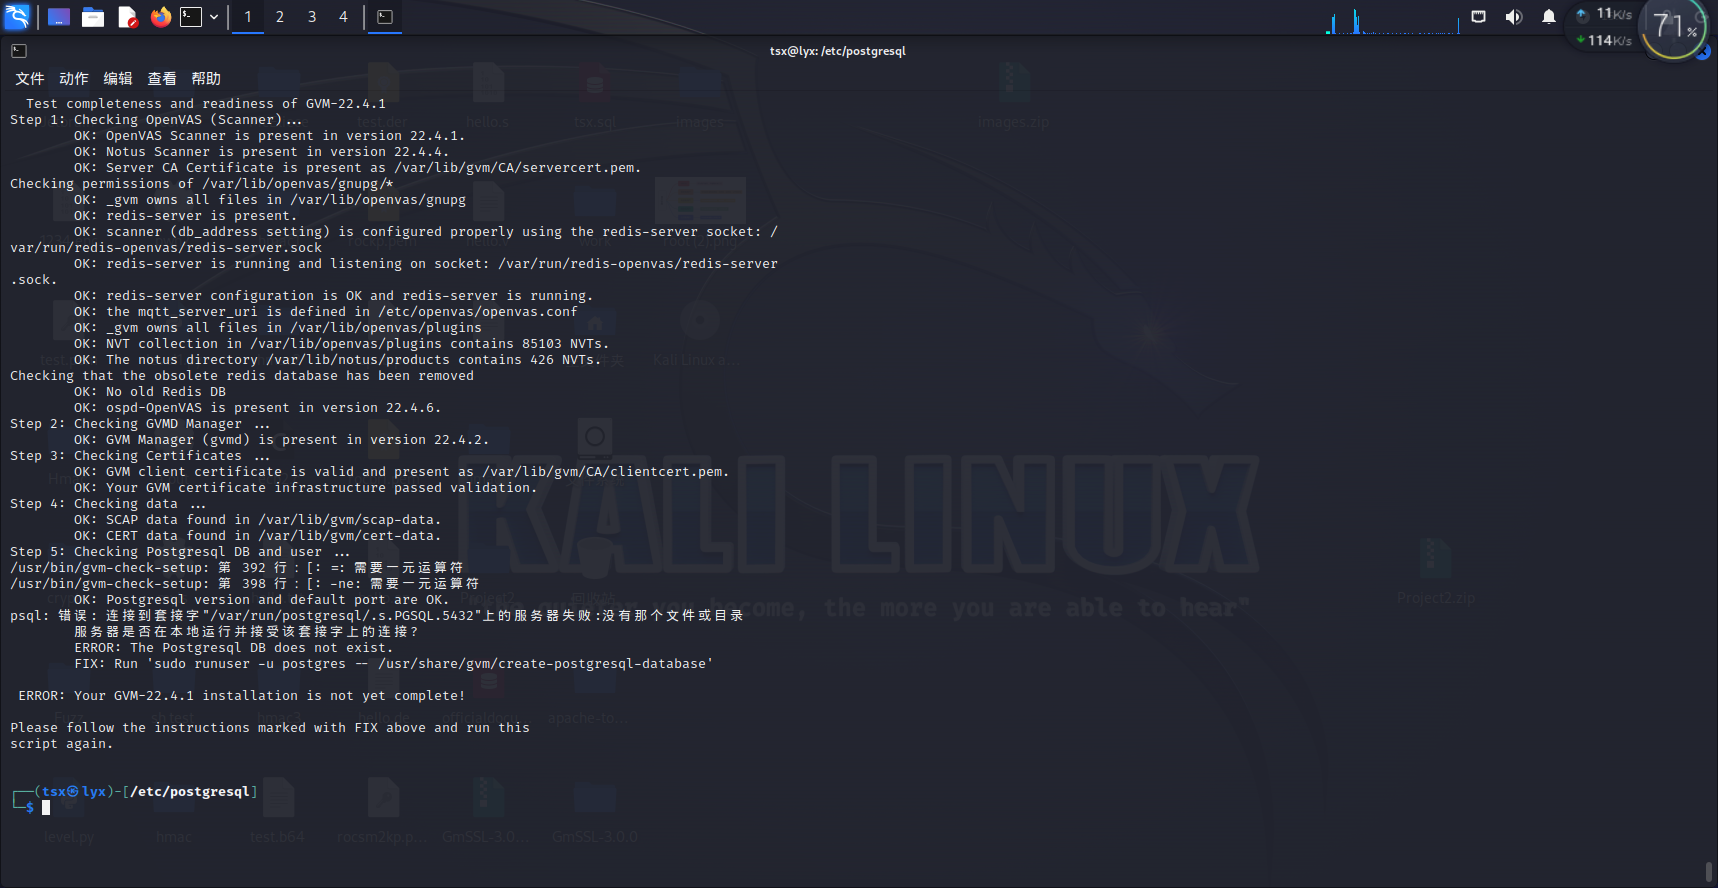Switch to workspace 4
The width and height of the screenshot is (1718, 888).
click(x=343, y=17)
